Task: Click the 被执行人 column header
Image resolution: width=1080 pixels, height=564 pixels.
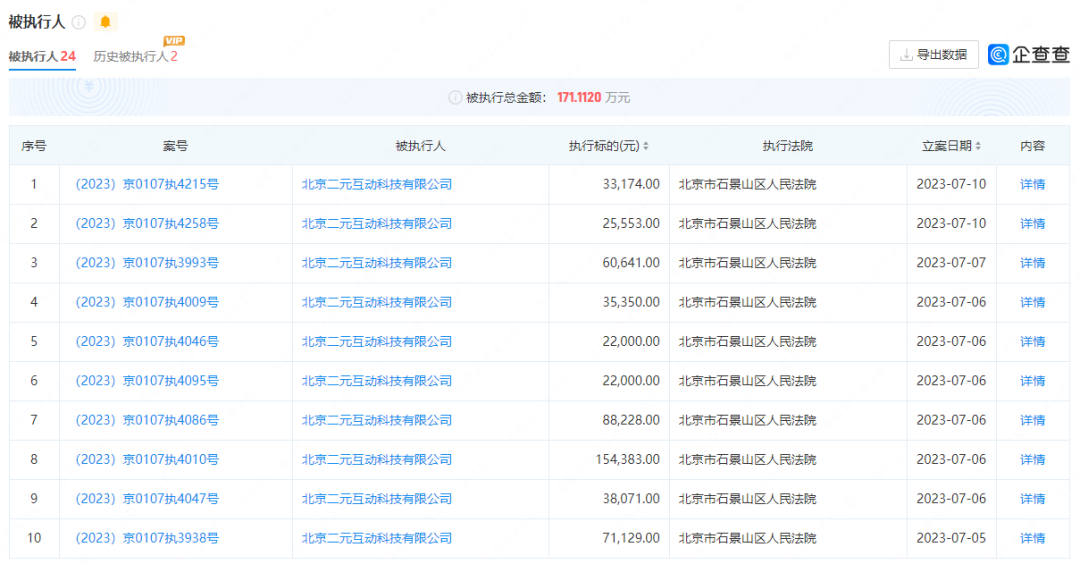Action: pos(420,146)
